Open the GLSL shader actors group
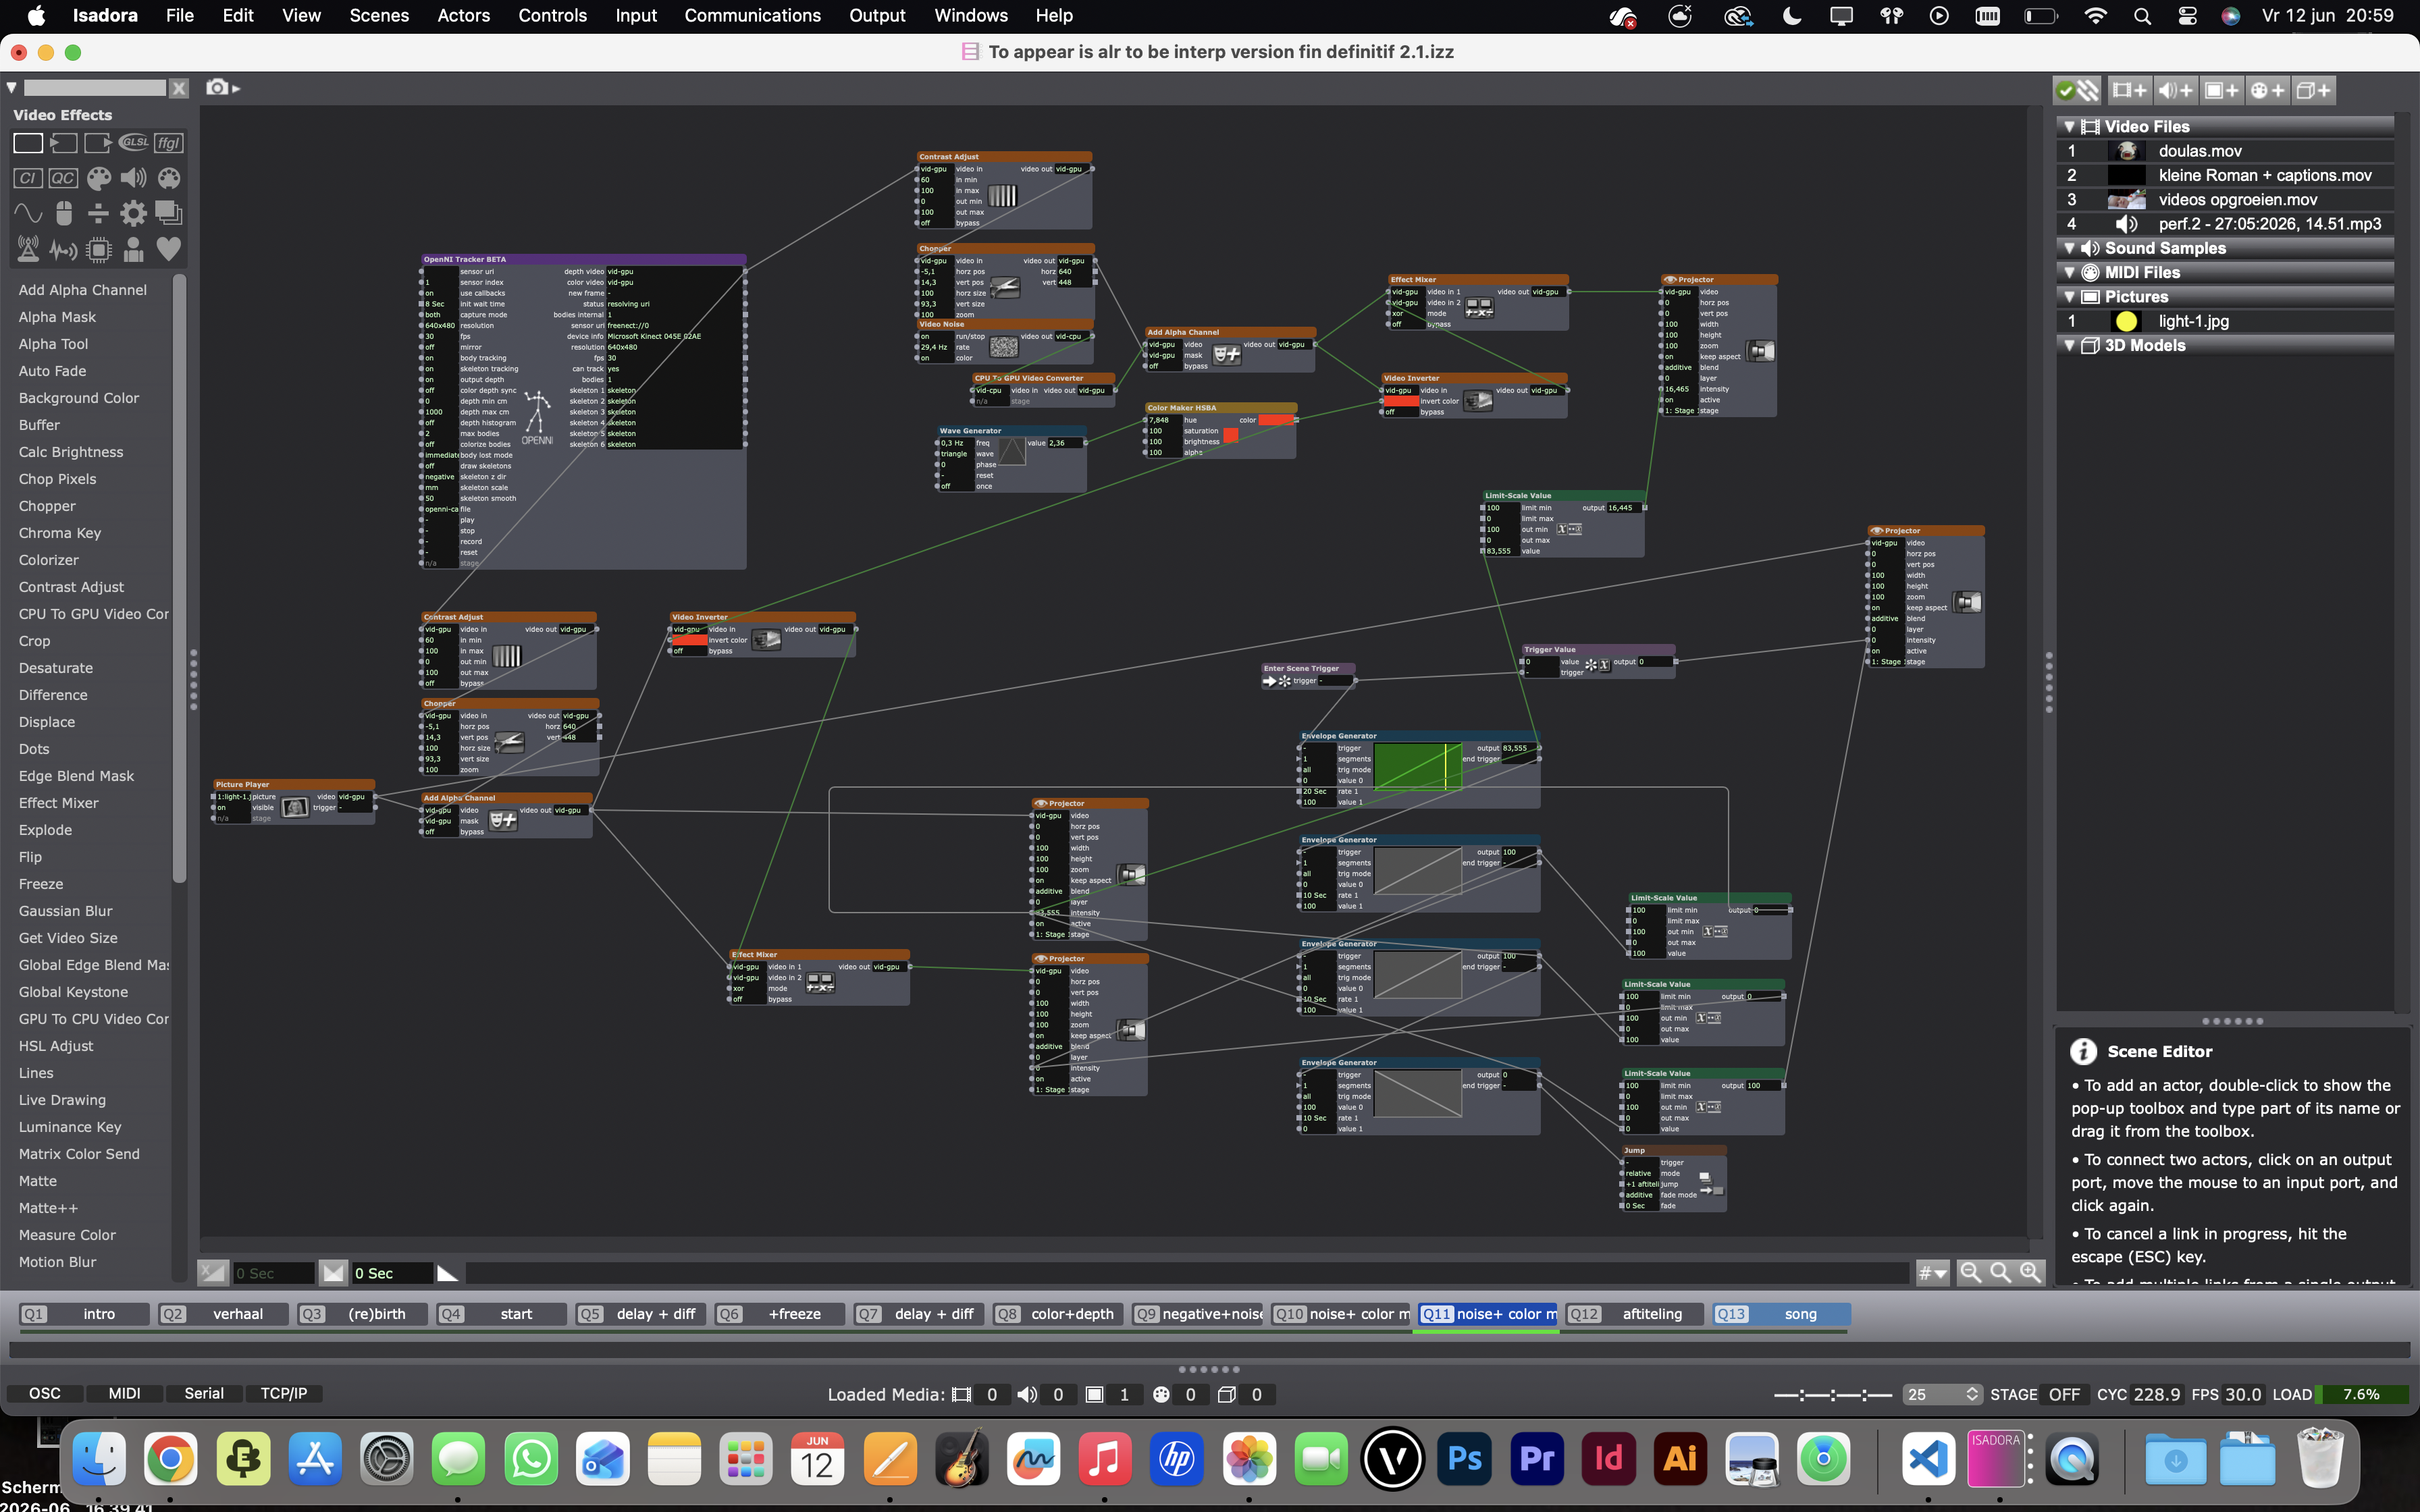The height and width of the screenshot is (1512, 2420). click(x=133, y=143)
